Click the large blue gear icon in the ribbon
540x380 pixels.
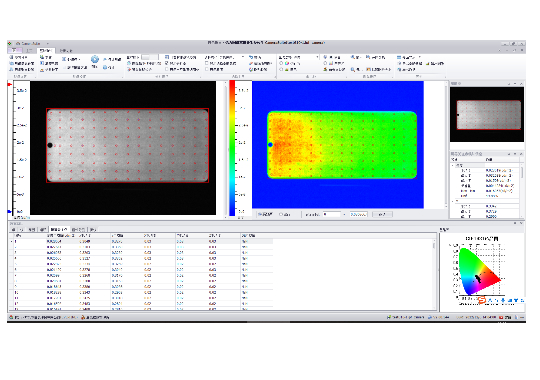tap(95, 59)
